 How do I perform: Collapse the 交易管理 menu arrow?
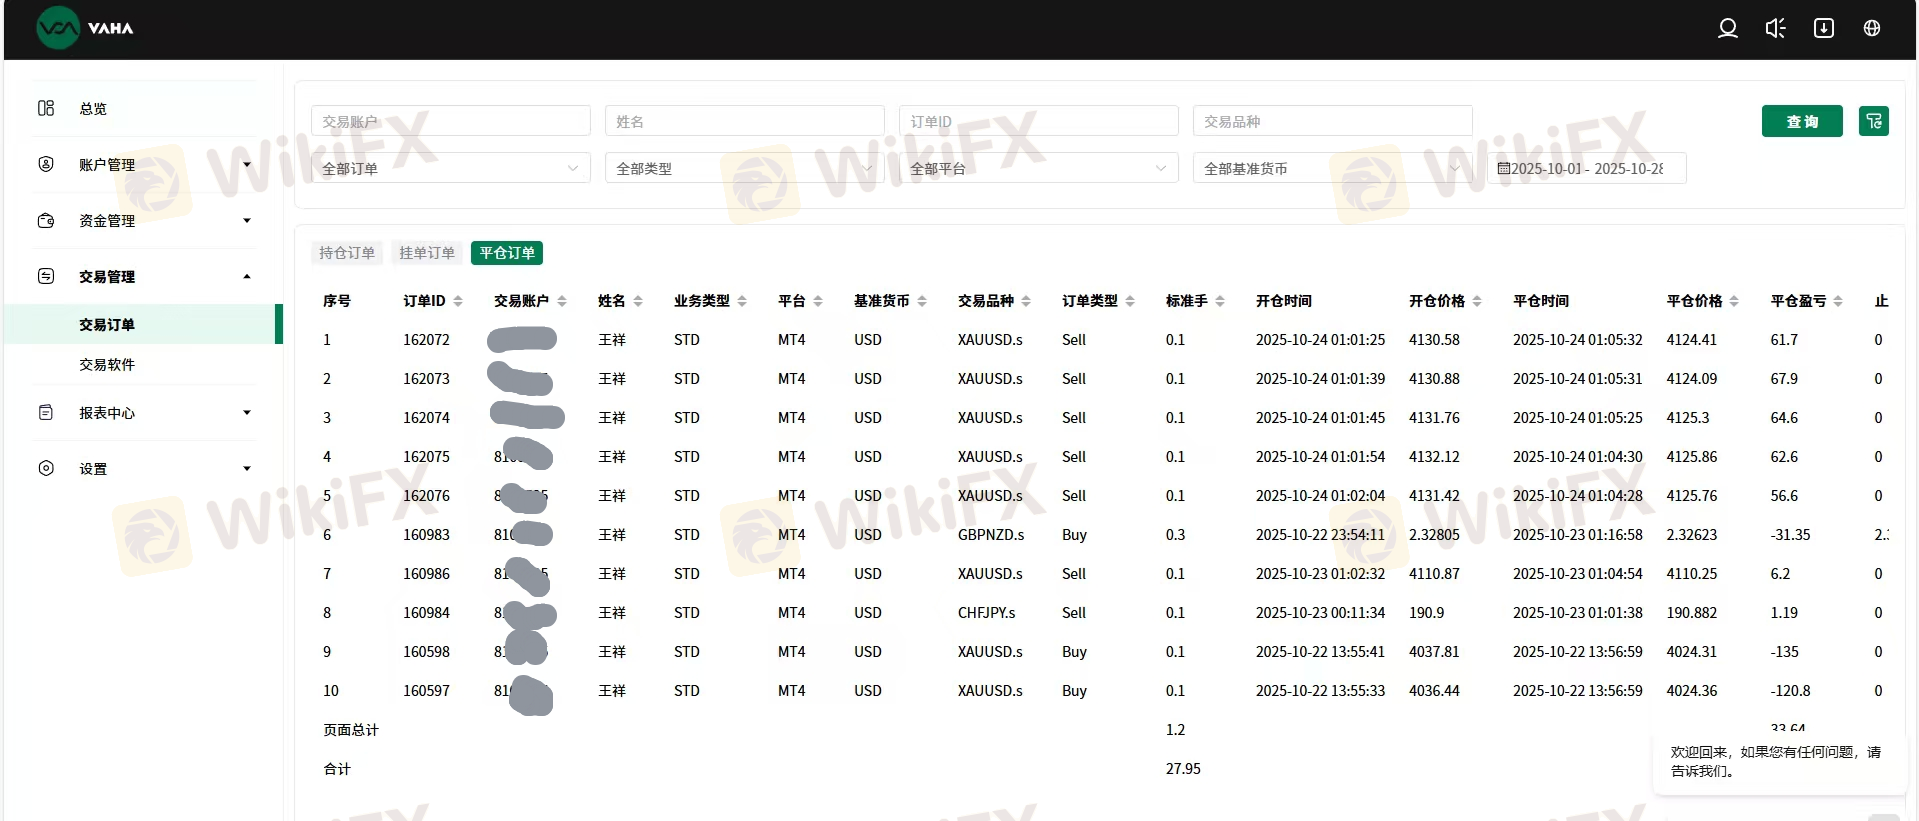[x=247, y=277]
